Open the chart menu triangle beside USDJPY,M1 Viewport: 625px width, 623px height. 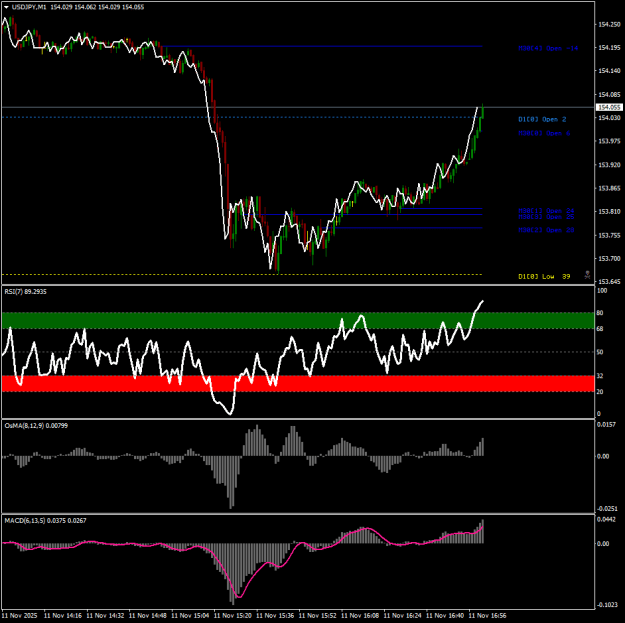(6, 7)
